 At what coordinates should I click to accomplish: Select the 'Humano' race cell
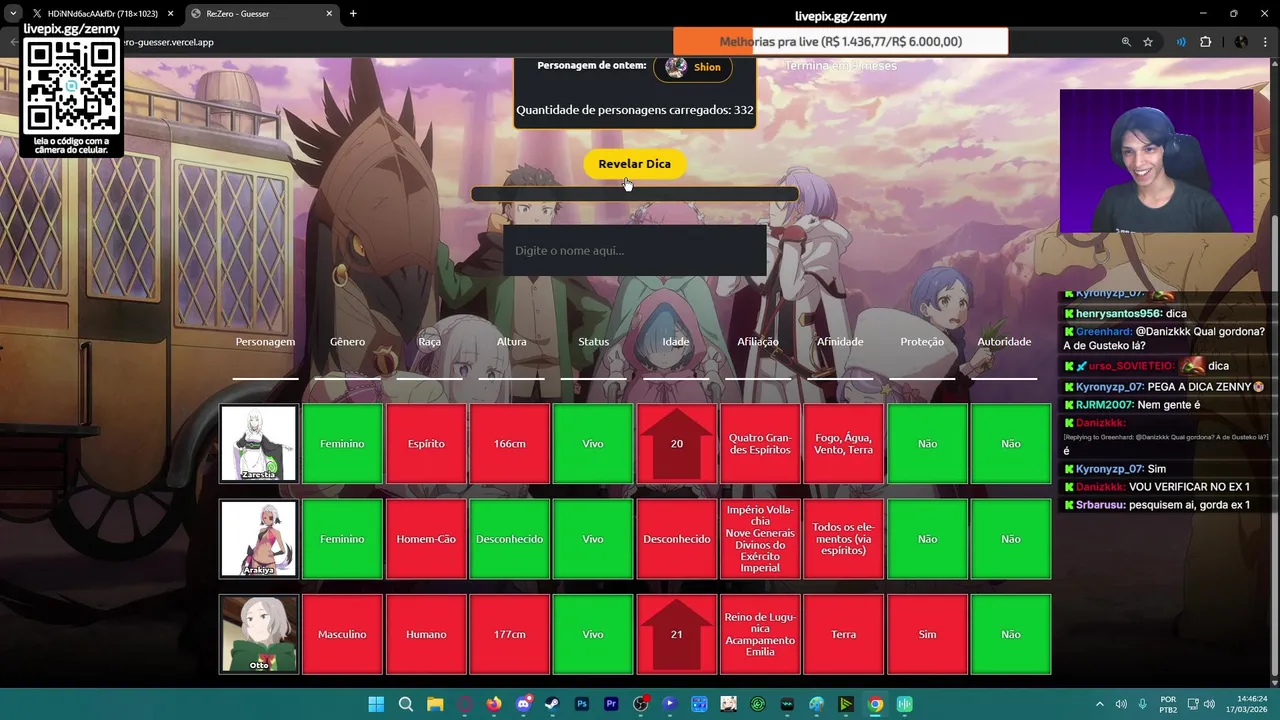point(426,634)
